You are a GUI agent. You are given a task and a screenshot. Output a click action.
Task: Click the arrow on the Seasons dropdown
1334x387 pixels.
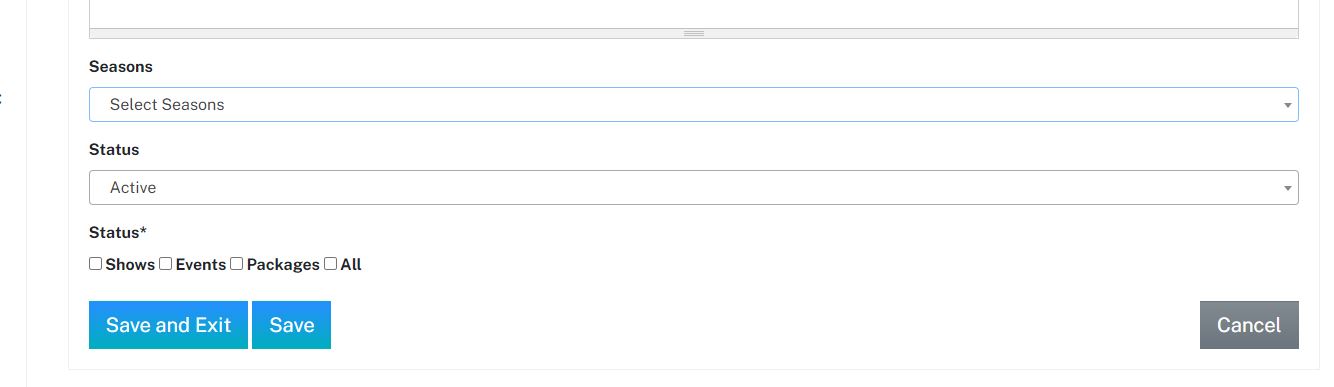(x=1287, y=105)
